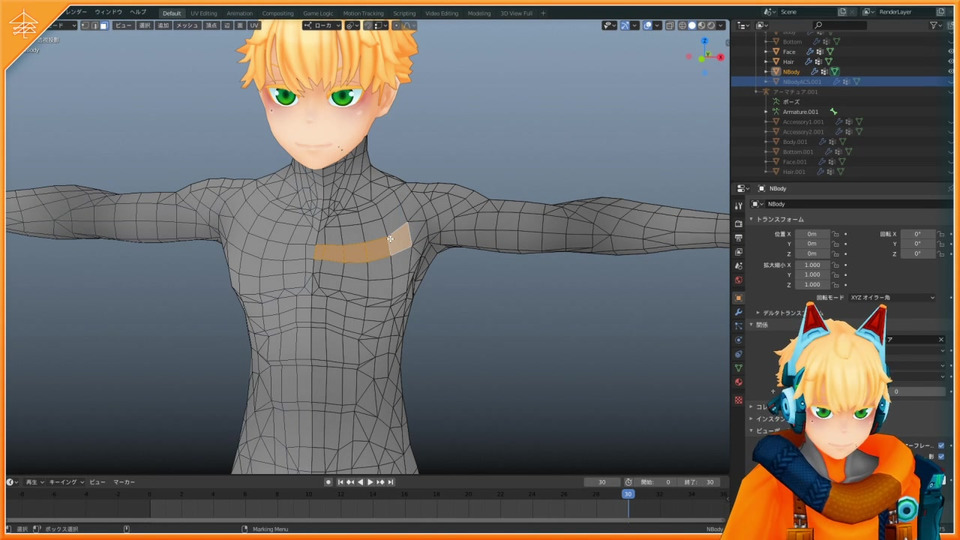Open the ヘルプ menu
960x540 pixels.
click(138, 12)
